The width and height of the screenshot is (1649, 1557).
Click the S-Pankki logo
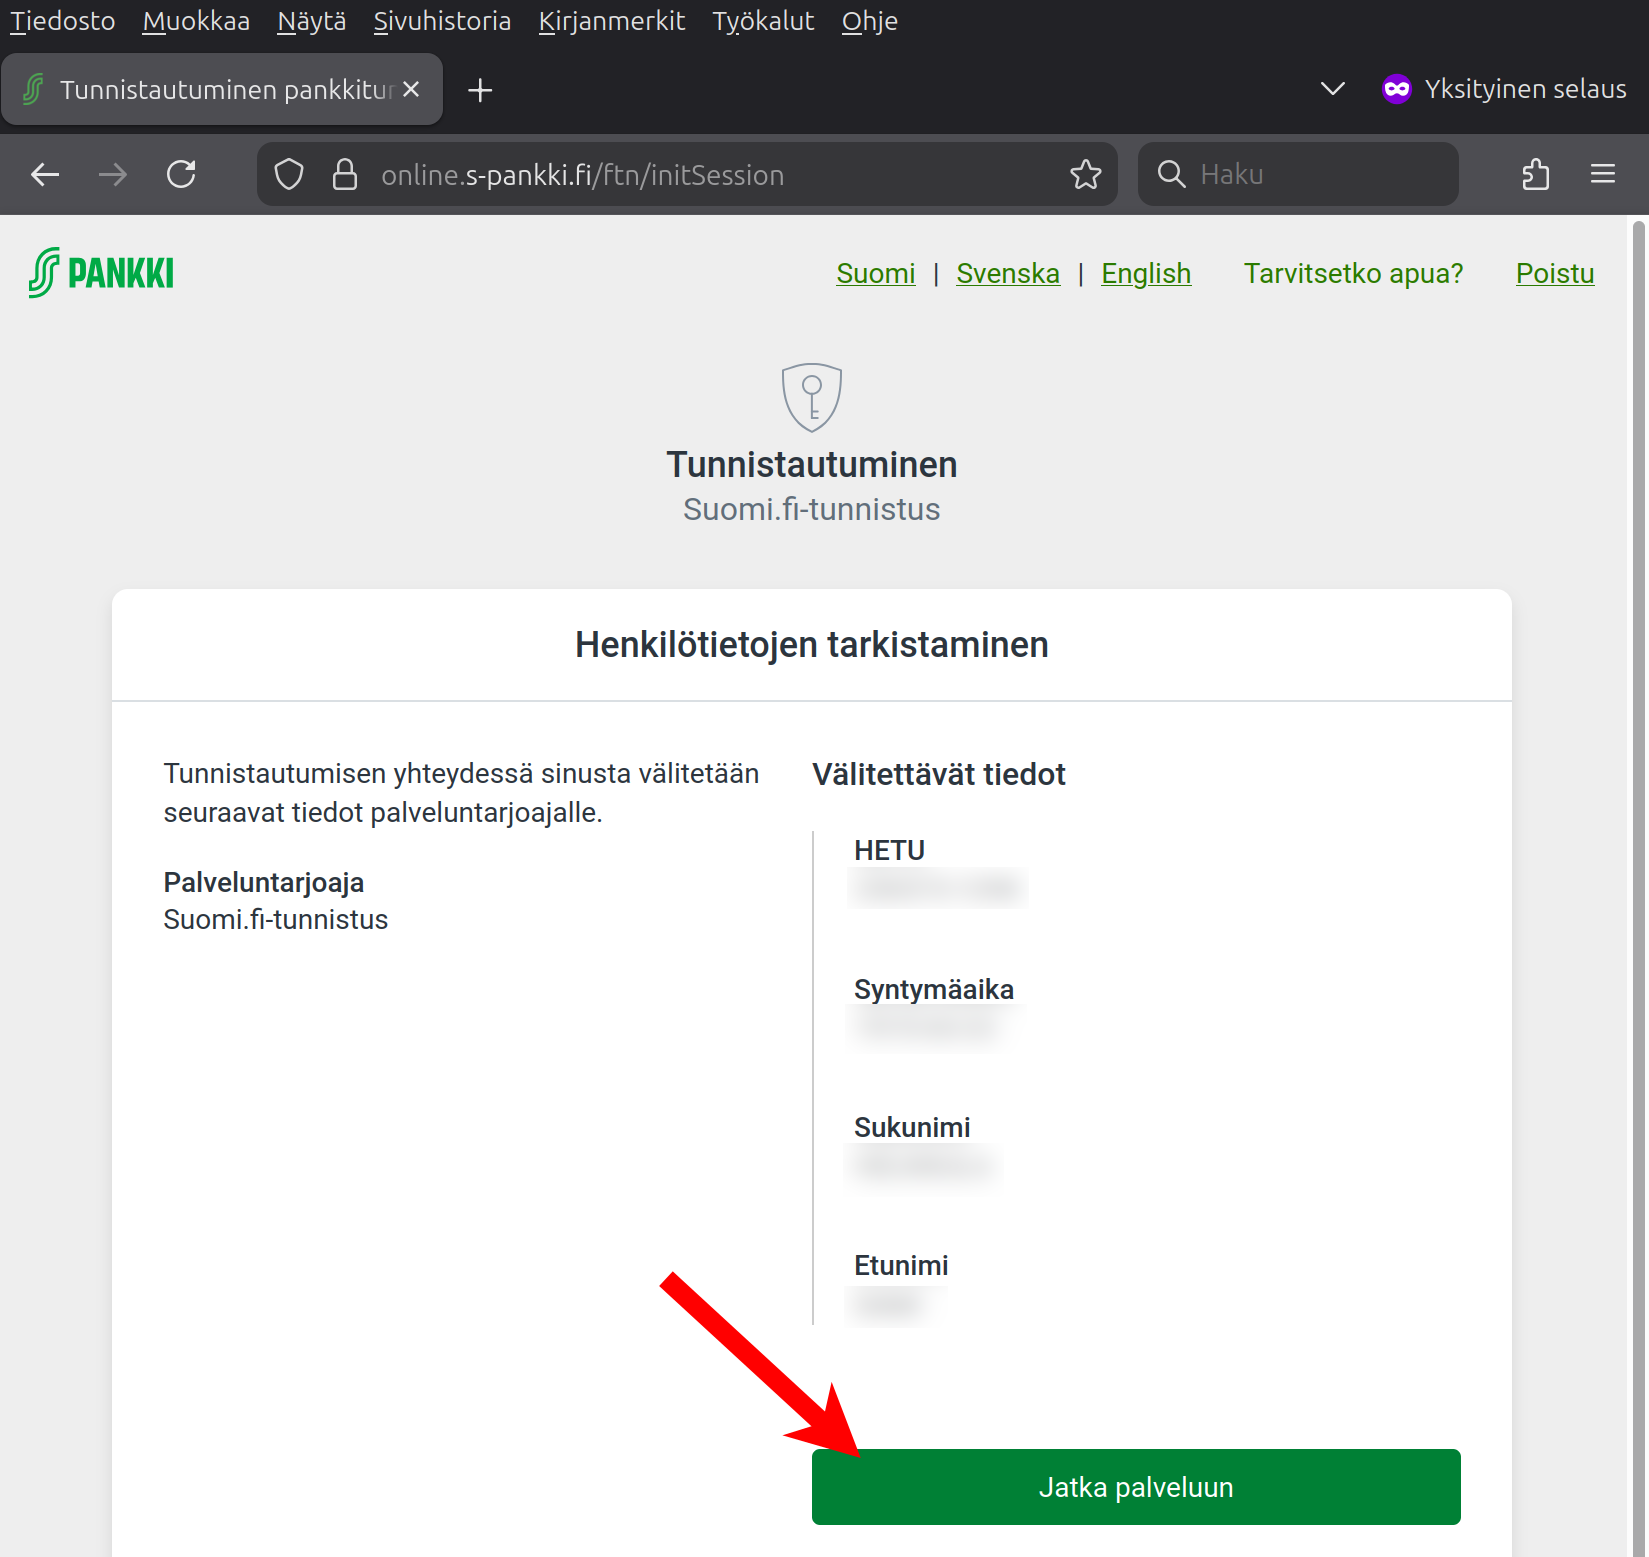101,273
